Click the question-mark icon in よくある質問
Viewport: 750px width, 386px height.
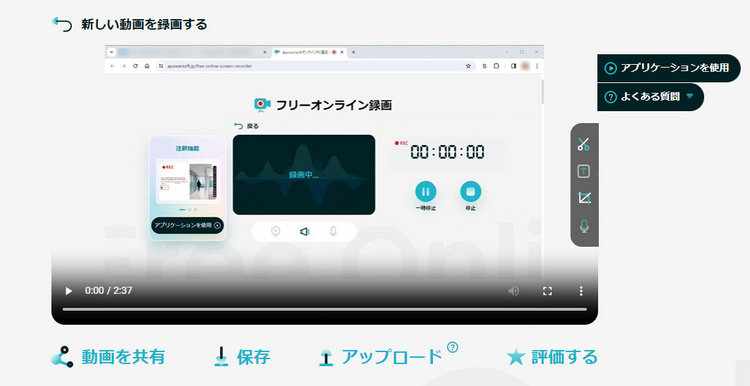pos(610,98)
